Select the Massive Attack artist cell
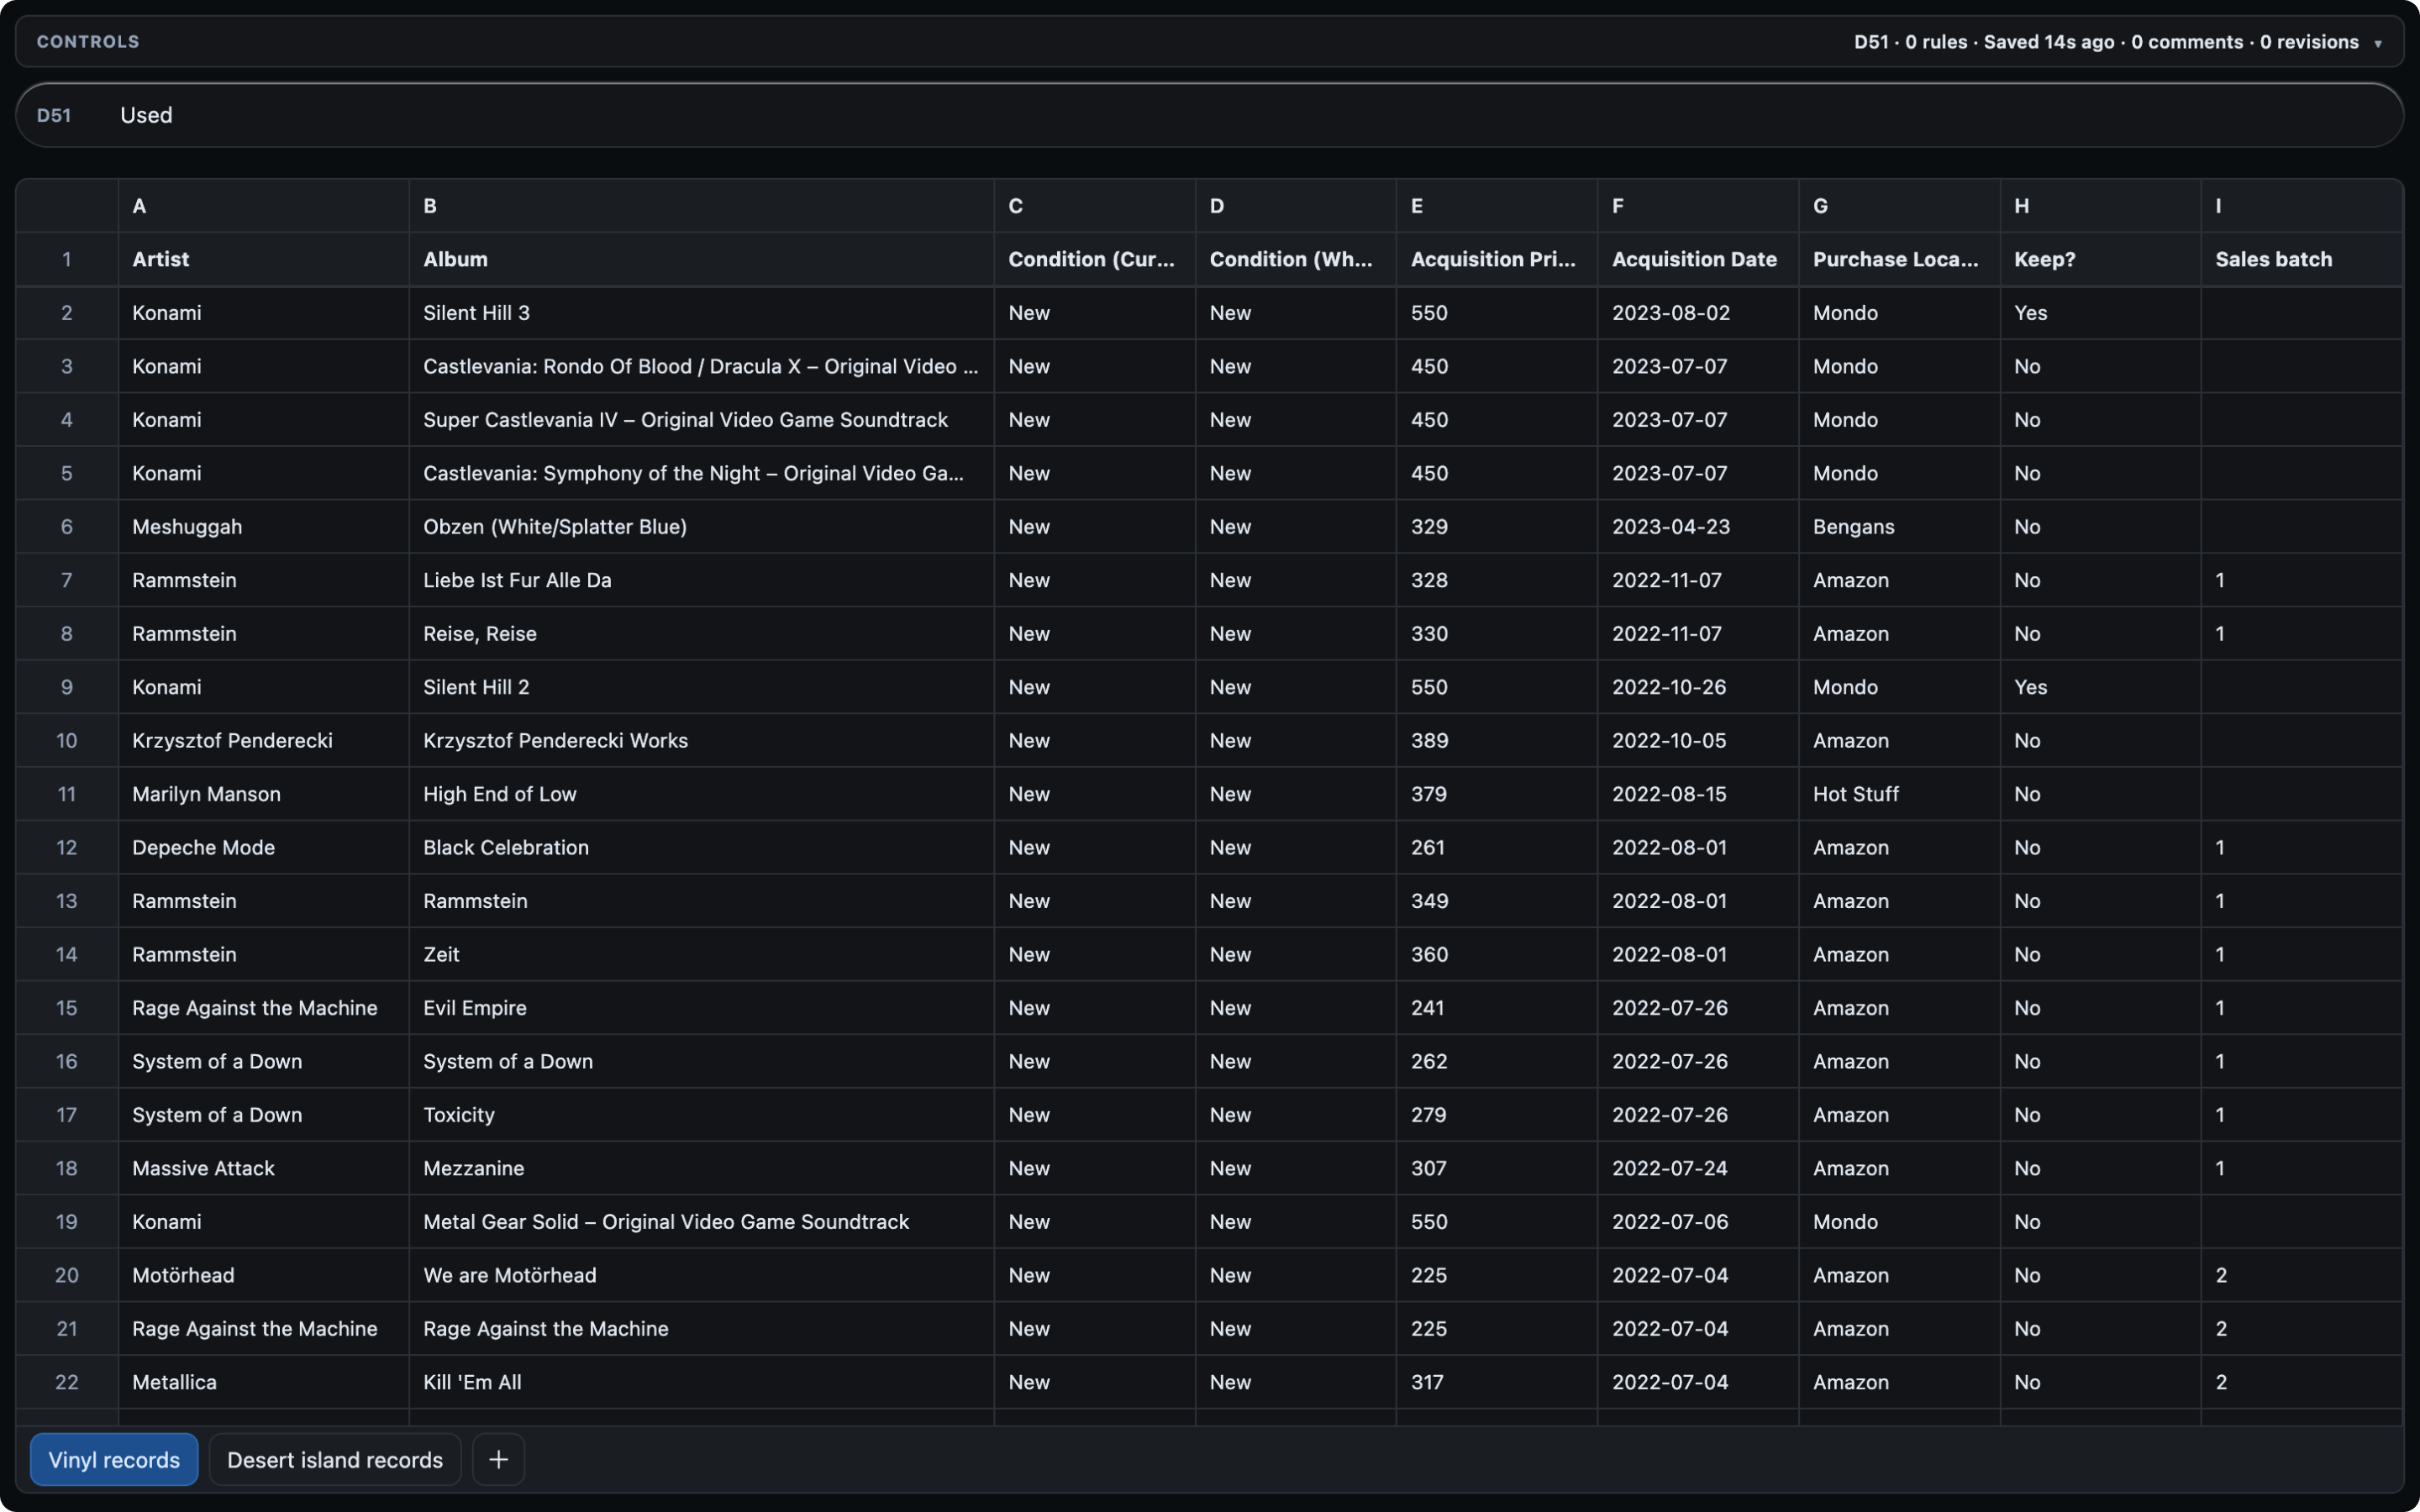This screenshot has height=1512, width=2420. tap(263, 1168)
